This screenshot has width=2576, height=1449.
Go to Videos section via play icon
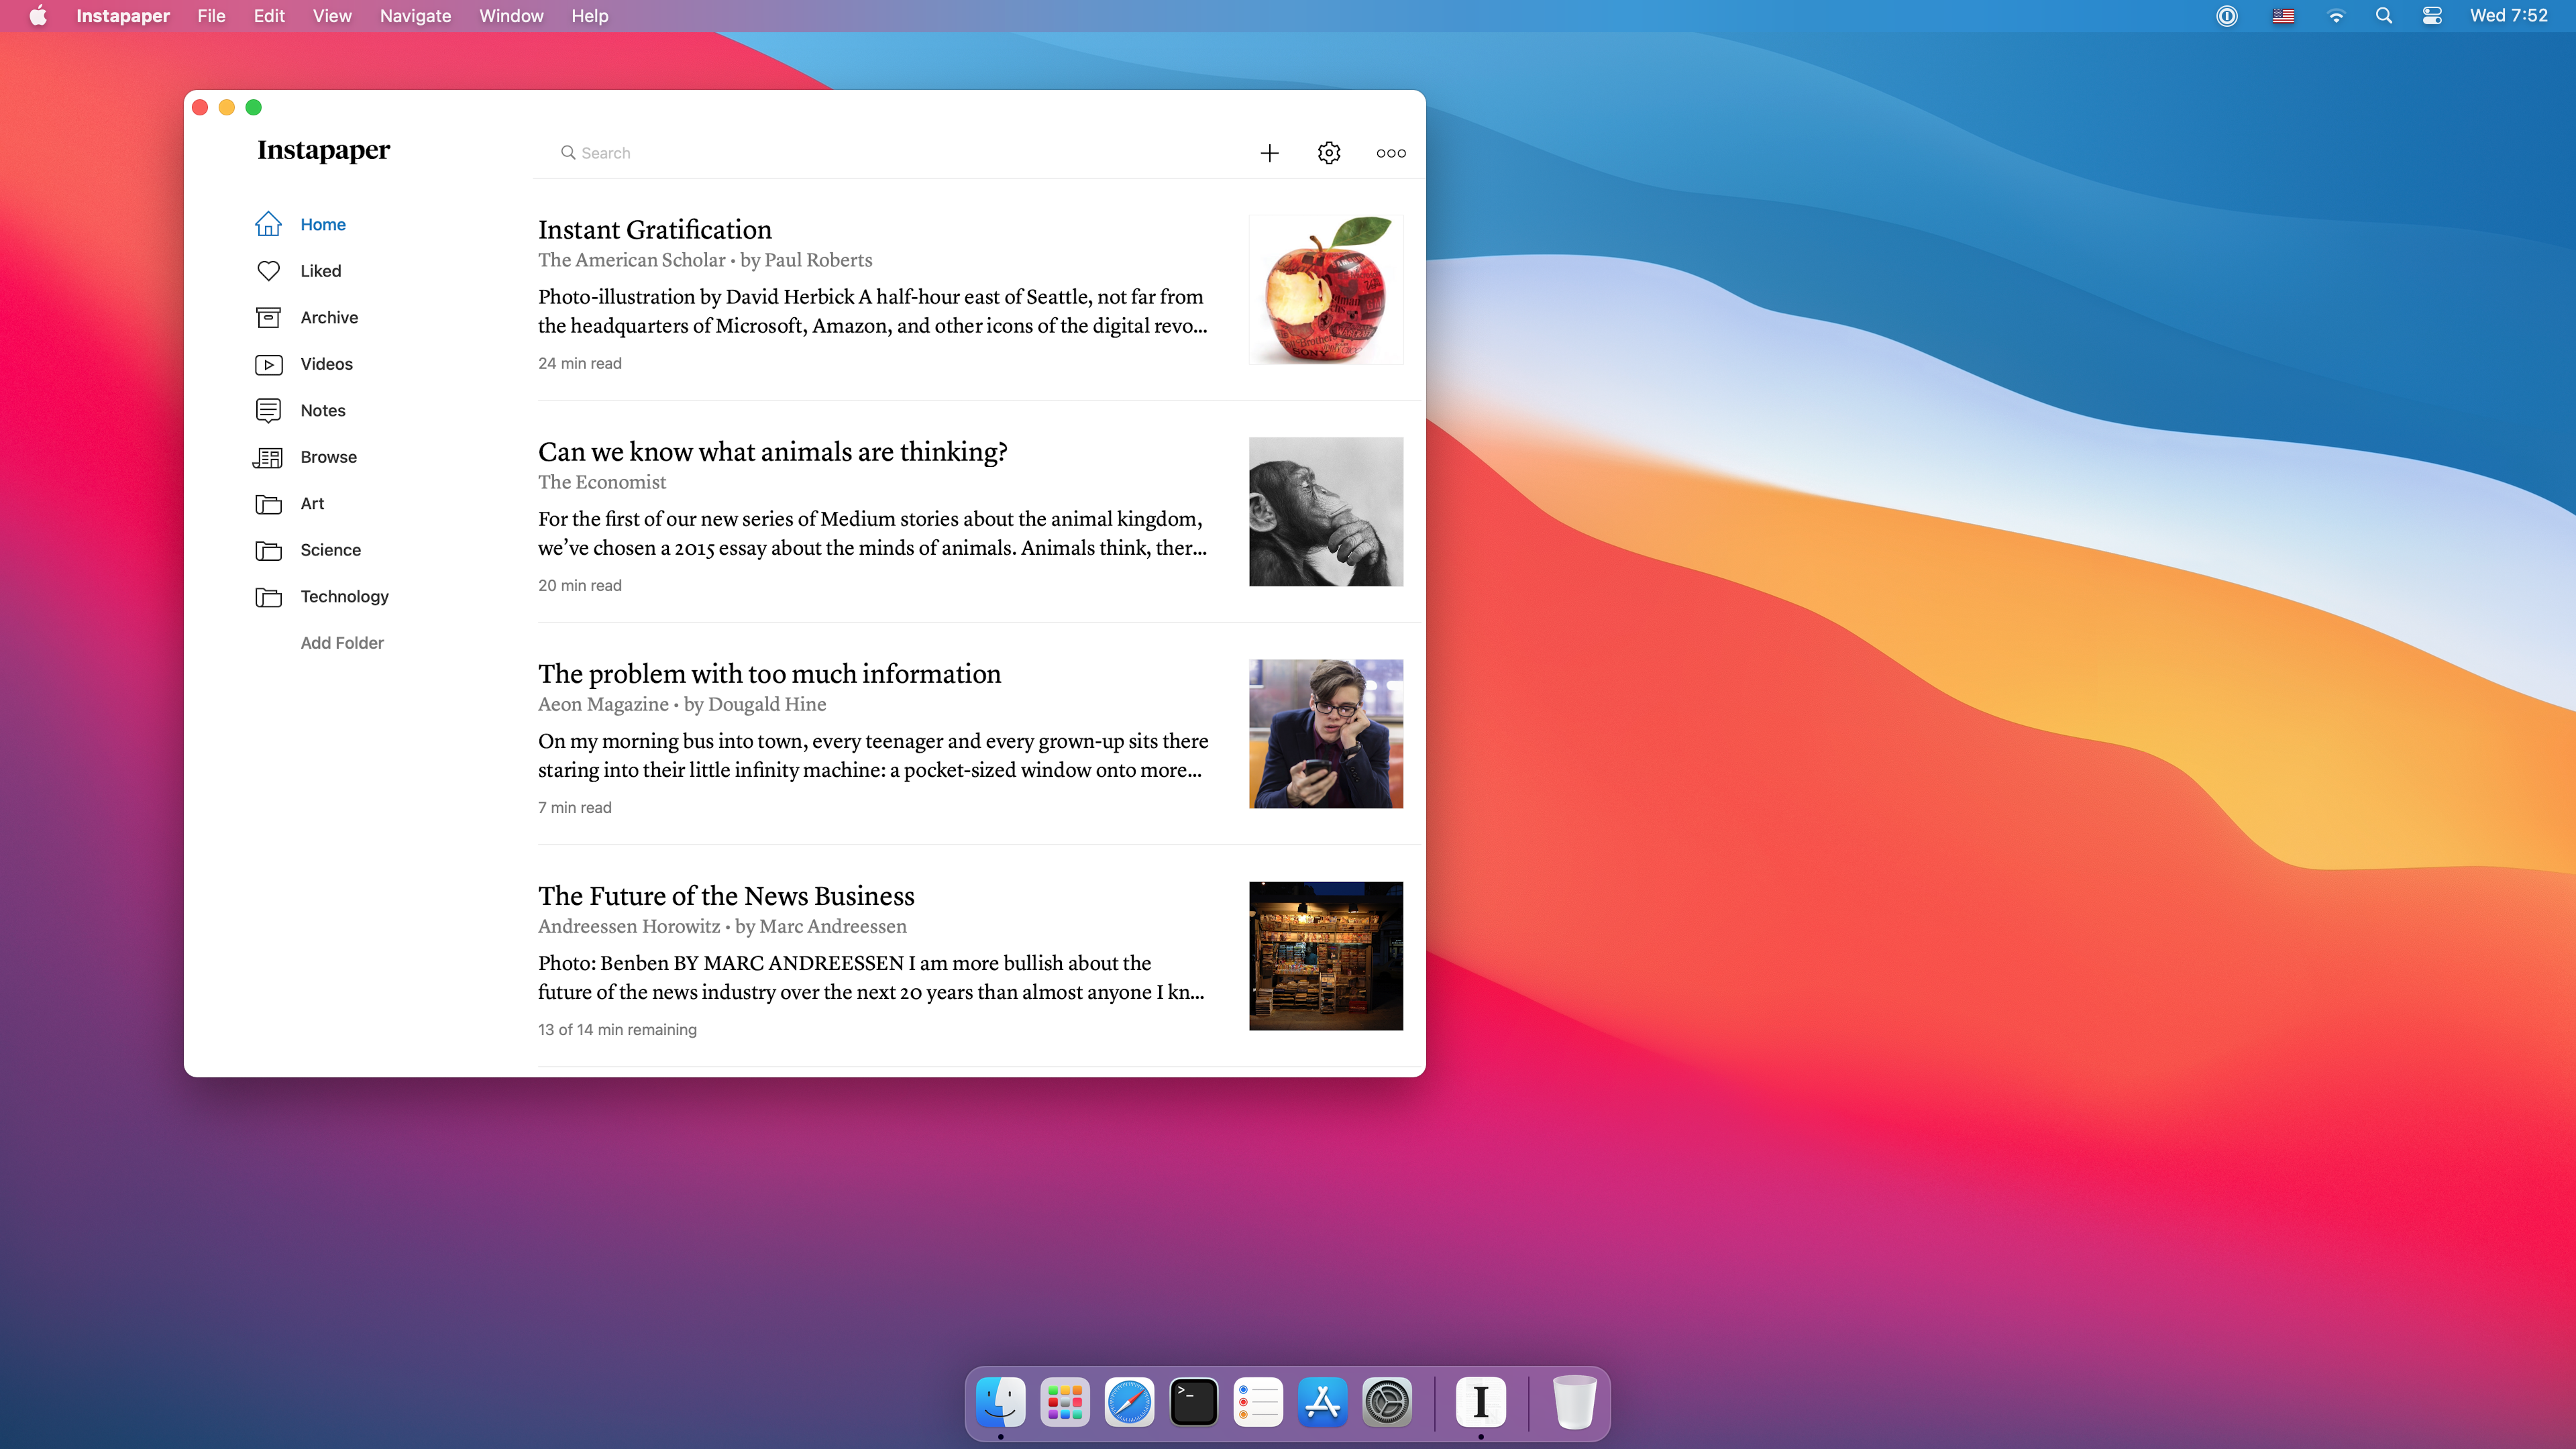point(268,364)
